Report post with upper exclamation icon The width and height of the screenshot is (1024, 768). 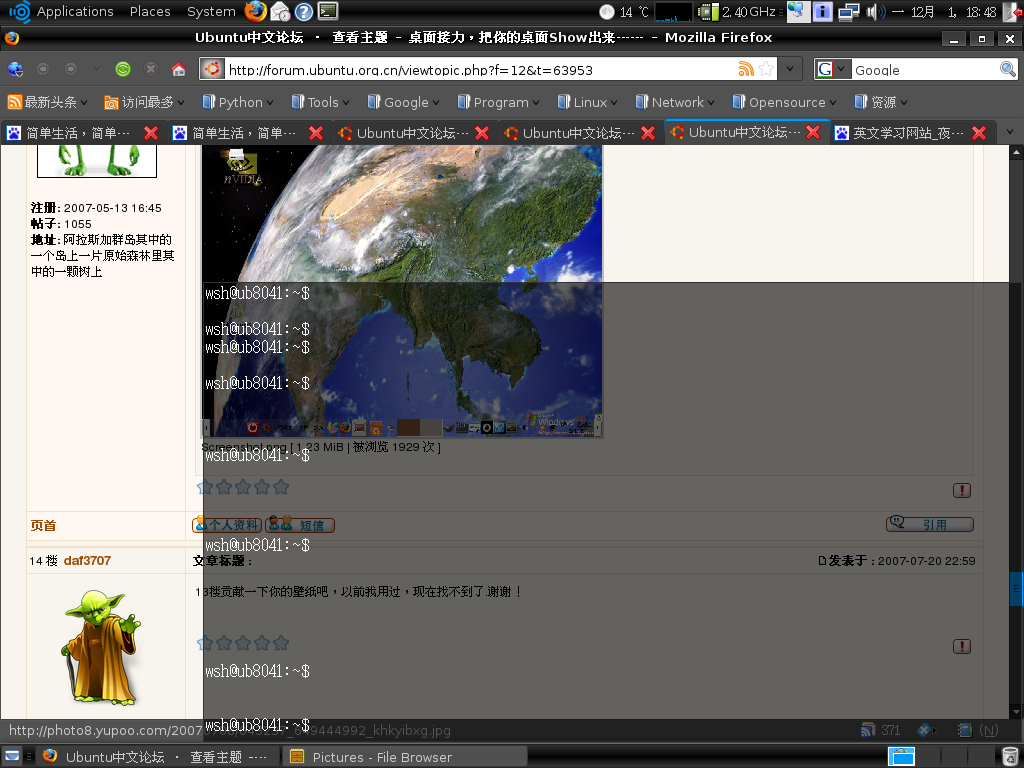tap(962, 490)
